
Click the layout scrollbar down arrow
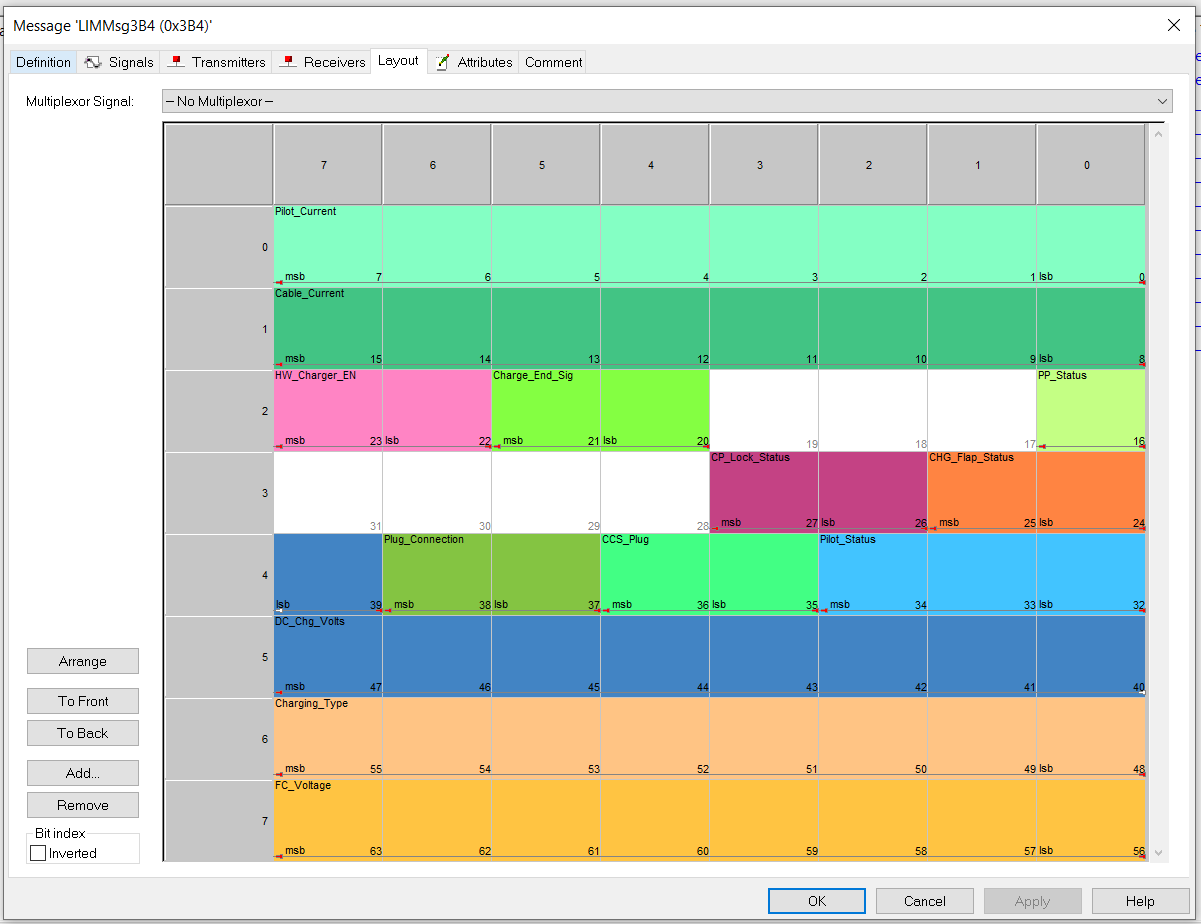pos(1159,852)
